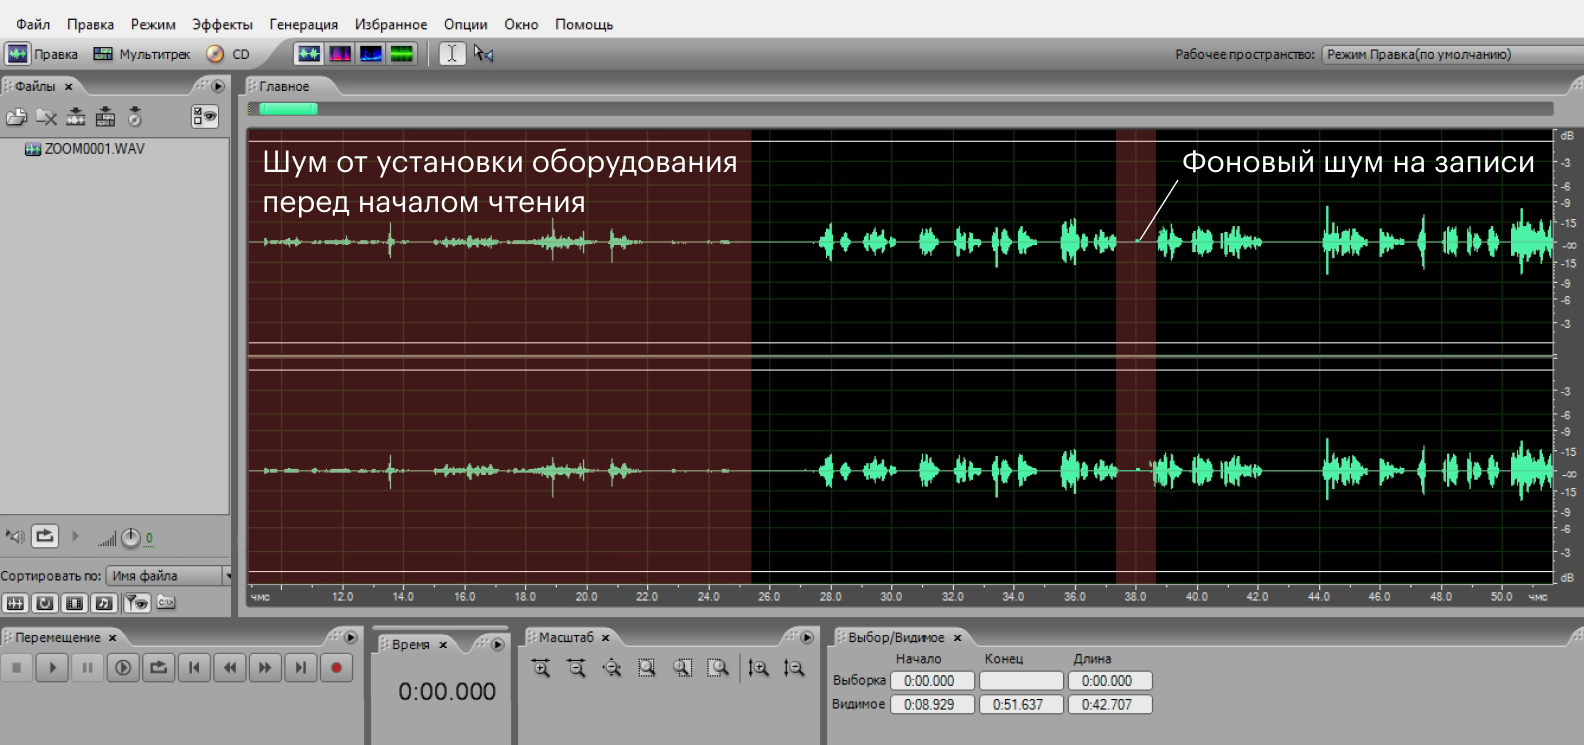Viewport: 1584px width, 745px height.
Task: Click Play looped transport button
Action: (x=158, y=668)
